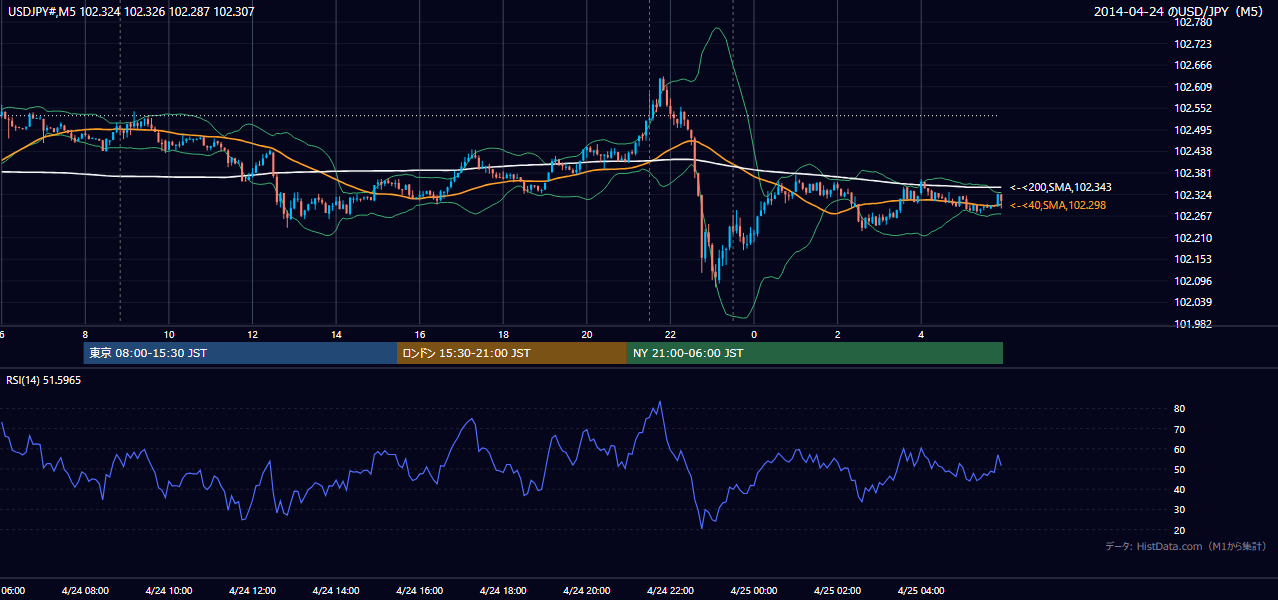Viewport: 1278px width, 600px height.
Task: Click price axis value 102.096
Action: point(1193,281)
